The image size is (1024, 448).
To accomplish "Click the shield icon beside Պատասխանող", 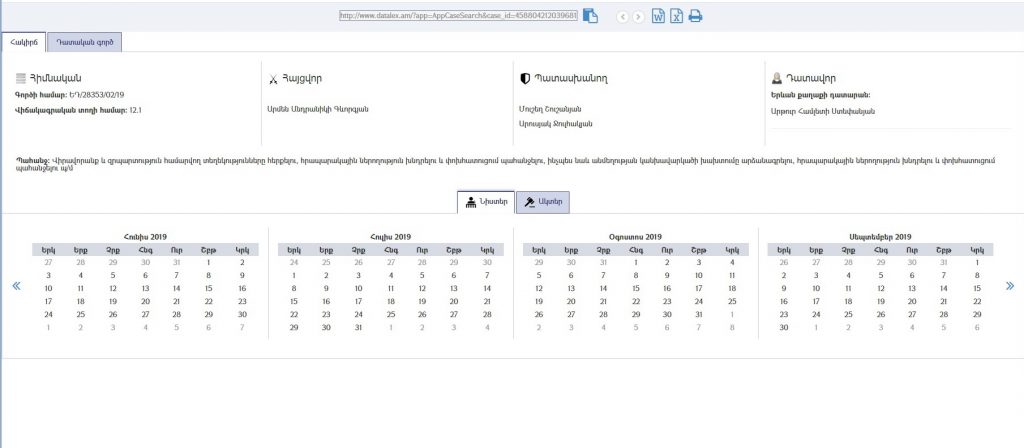I will [x=524, y=78].
